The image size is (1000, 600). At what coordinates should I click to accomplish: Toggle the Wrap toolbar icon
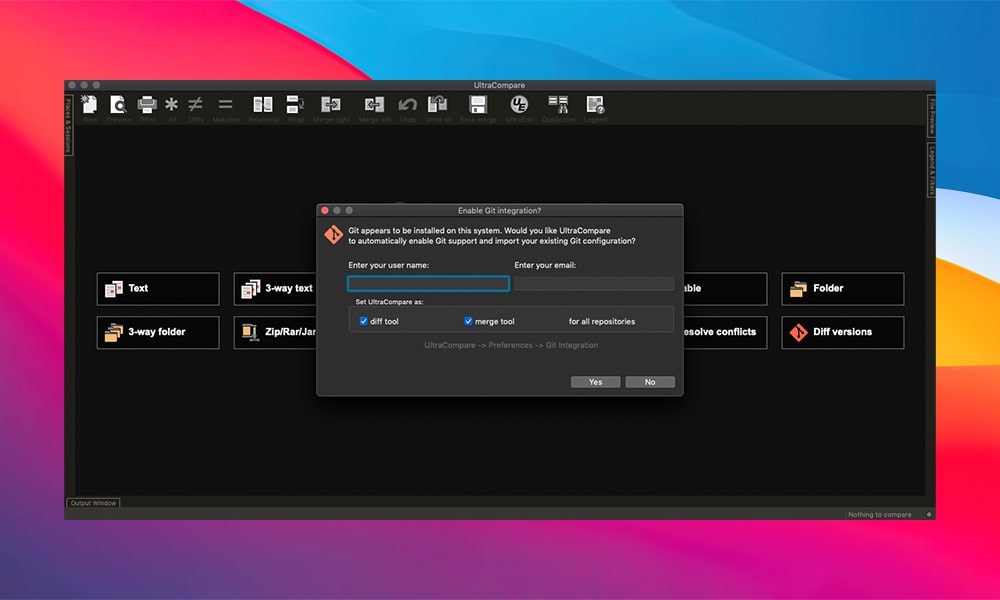tap(296, 105)
